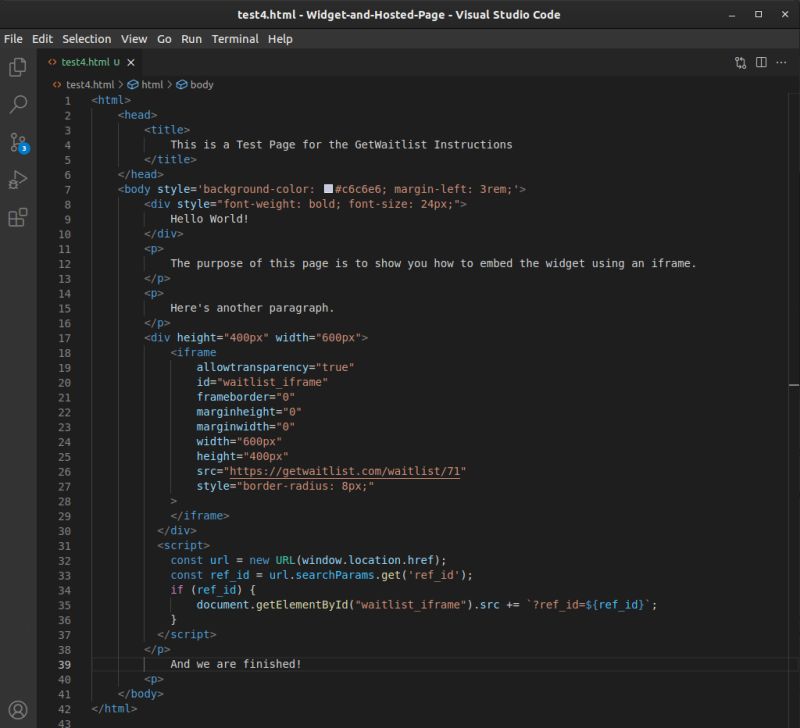Click the opening <html> tag on line 1
Image resolution: width=800 pixels, height=728 pixels.
[x=111, y=100]
